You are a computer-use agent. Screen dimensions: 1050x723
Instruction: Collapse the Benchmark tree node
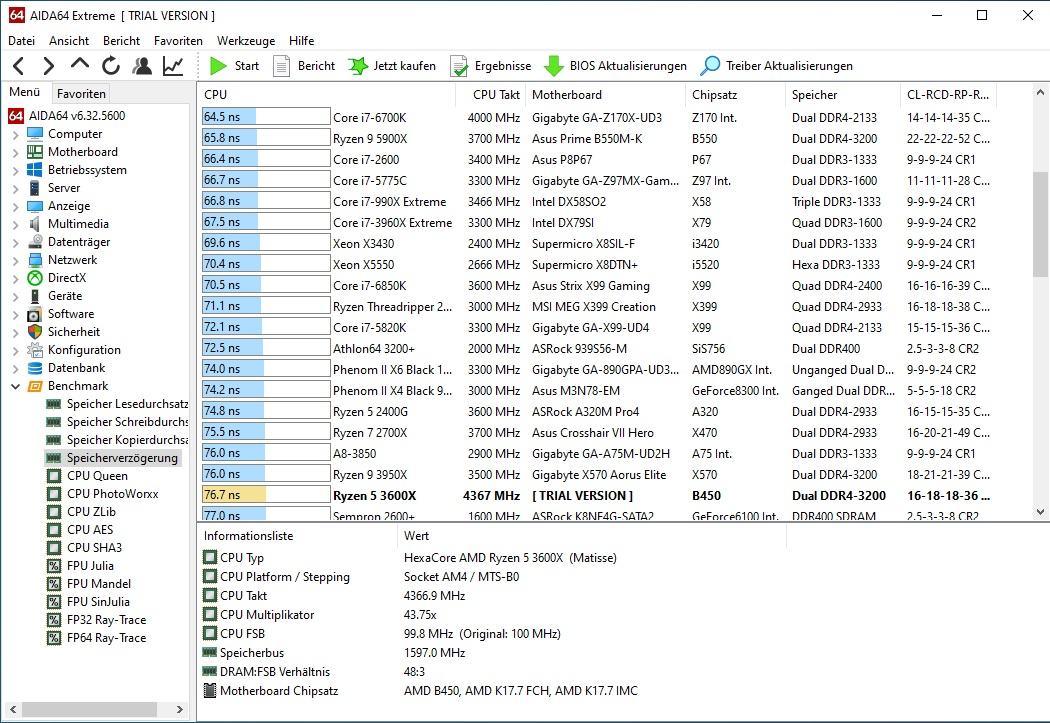[15, 386]
